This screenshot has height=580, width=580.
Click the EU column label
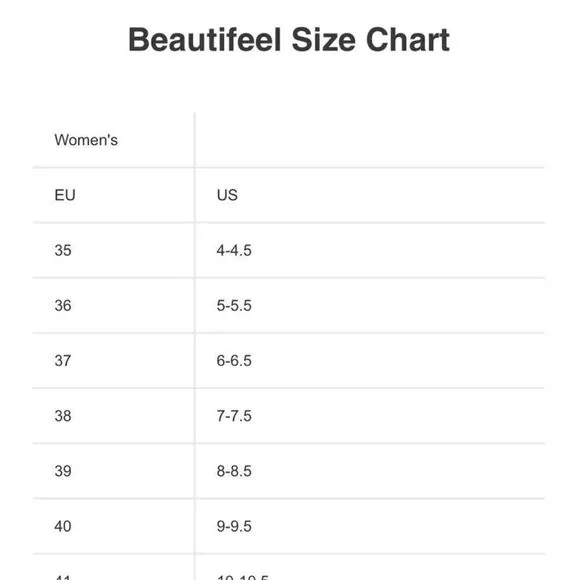65,195
